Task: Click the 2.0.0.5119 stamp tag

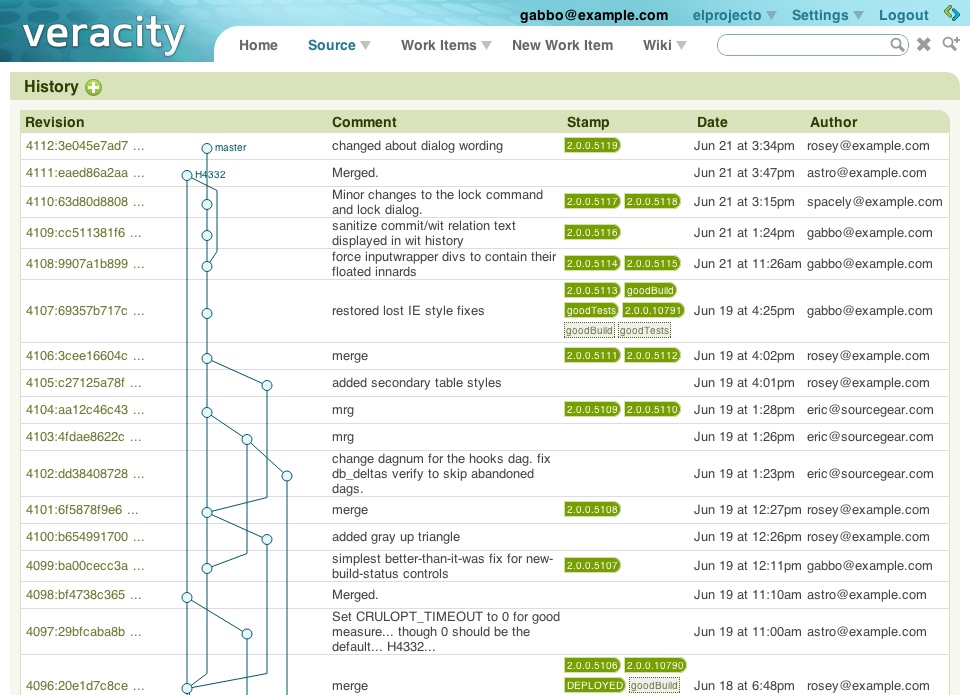Action: (x=592, y=146)
